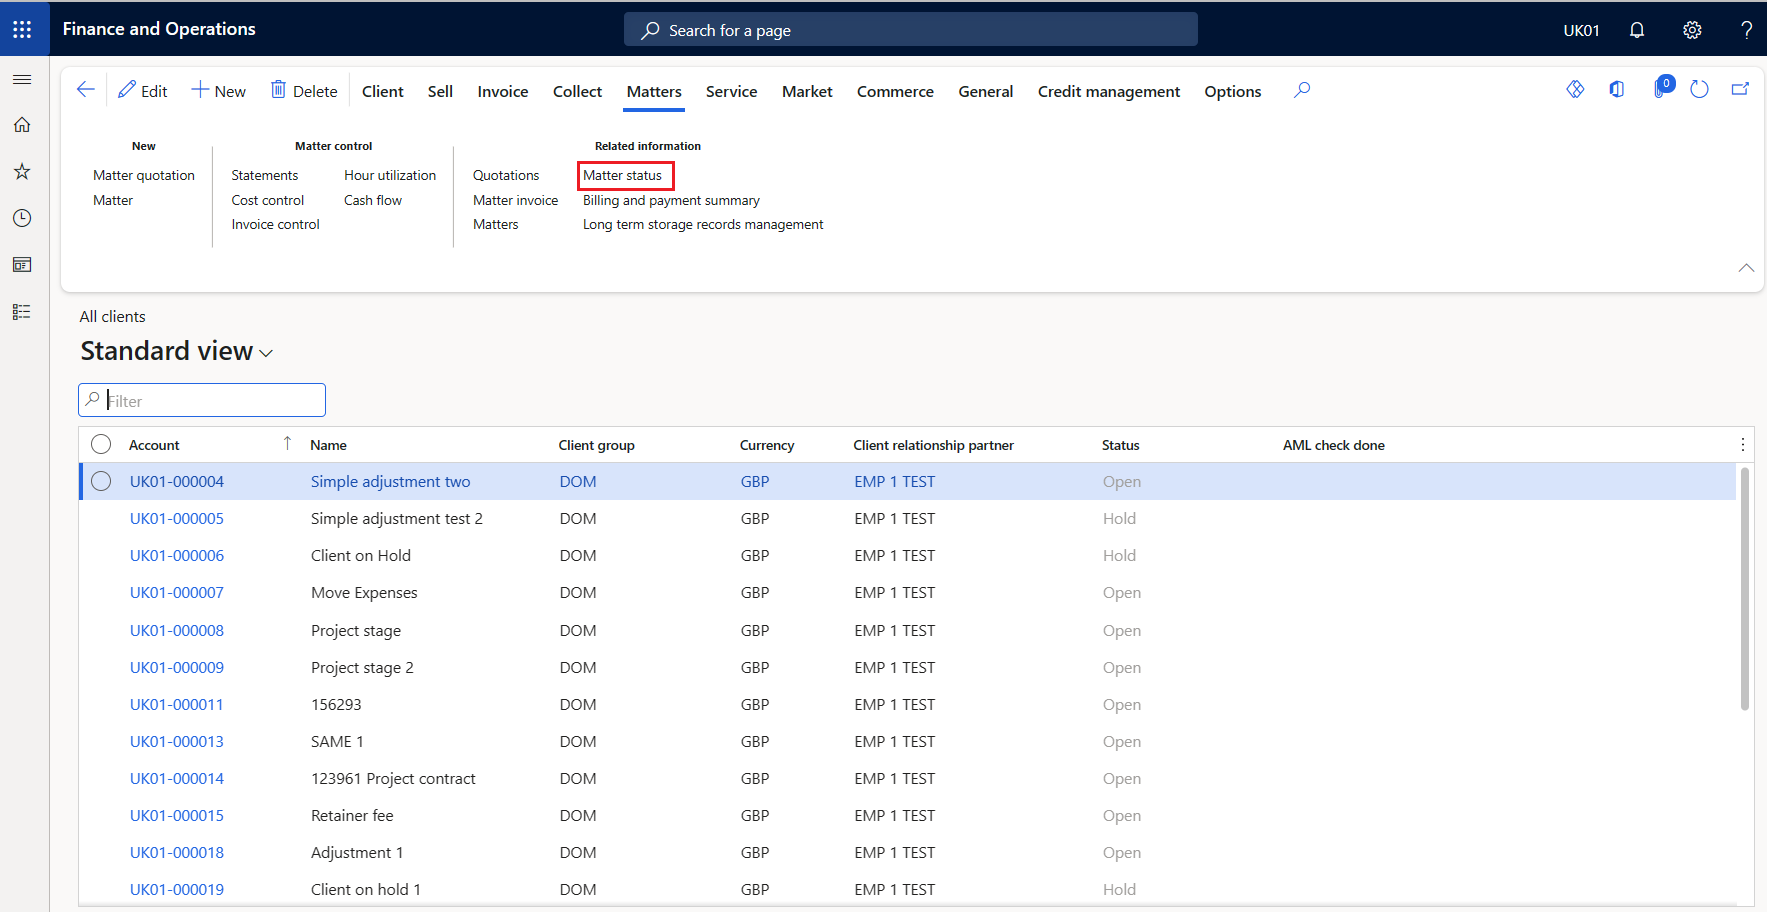The image size is (1767, 912).
Task: Click Delete trash button
Action: click(x=304, y=91)
